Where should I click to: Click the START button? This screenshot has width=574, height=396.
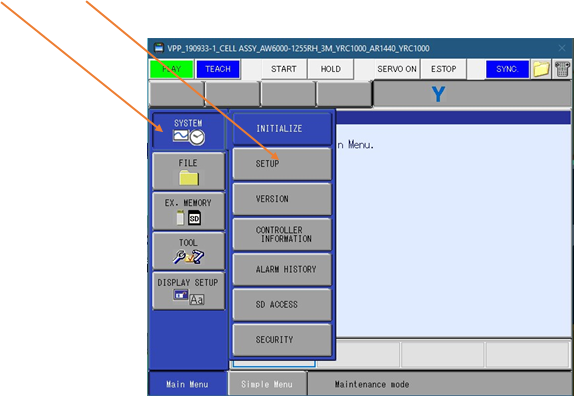284,69
